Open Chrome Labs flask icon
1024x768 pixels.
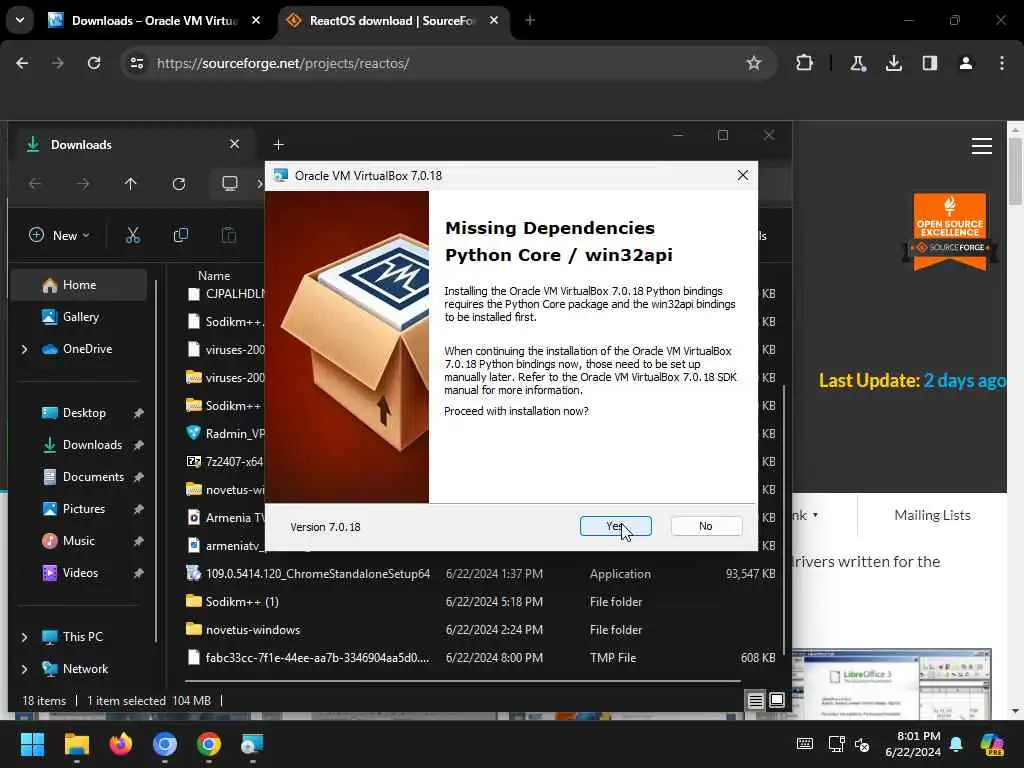(x=857, y=63)
